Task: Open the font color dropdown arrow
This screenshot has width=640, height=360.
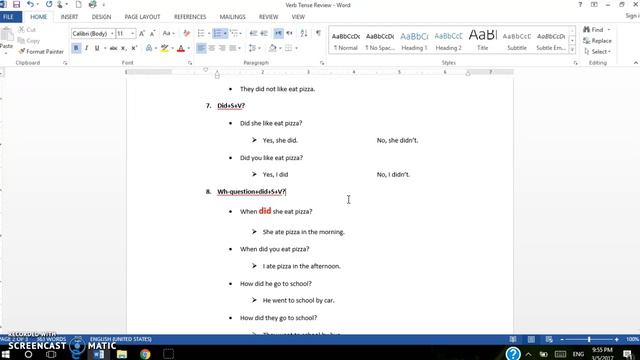Action: pyautogui.click(x=189, y=48)
